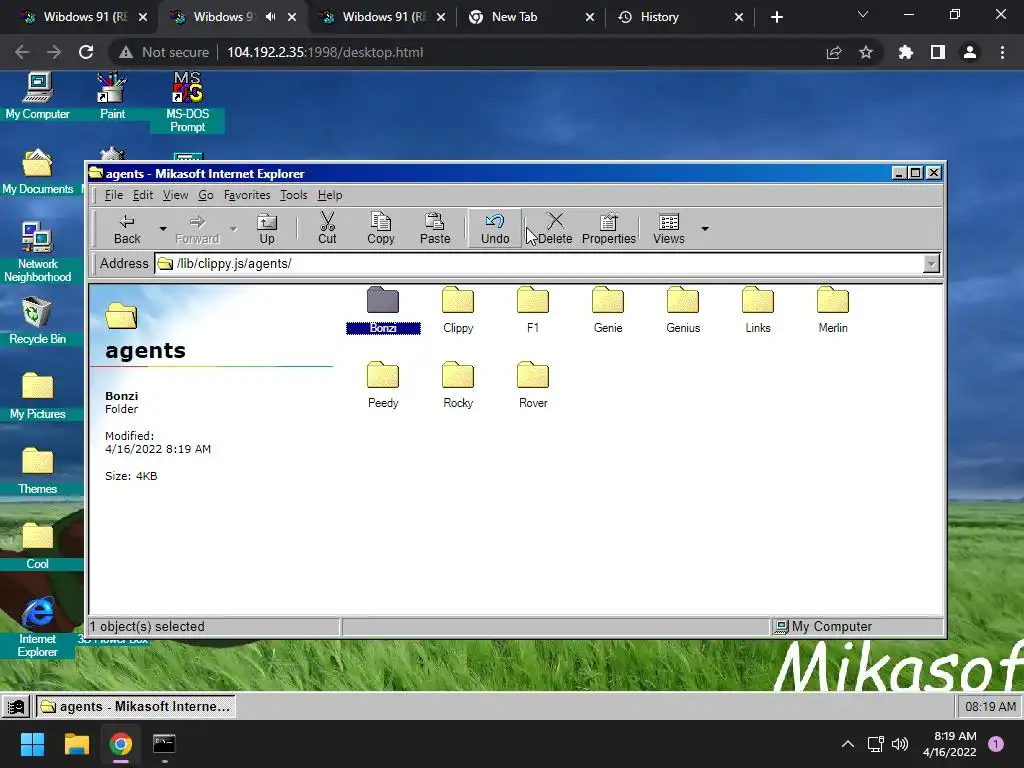Select the MS-DOS Prompt desktop icon

coord(187,103)
